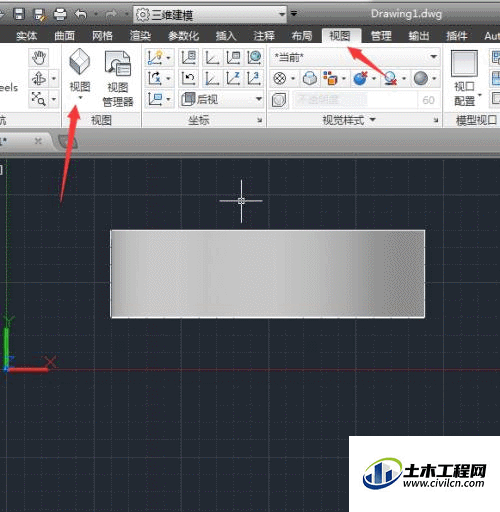This screenshot has height=512, width=500.
Task: Click the UCS View alignment icon
Action: pos(155,99)
